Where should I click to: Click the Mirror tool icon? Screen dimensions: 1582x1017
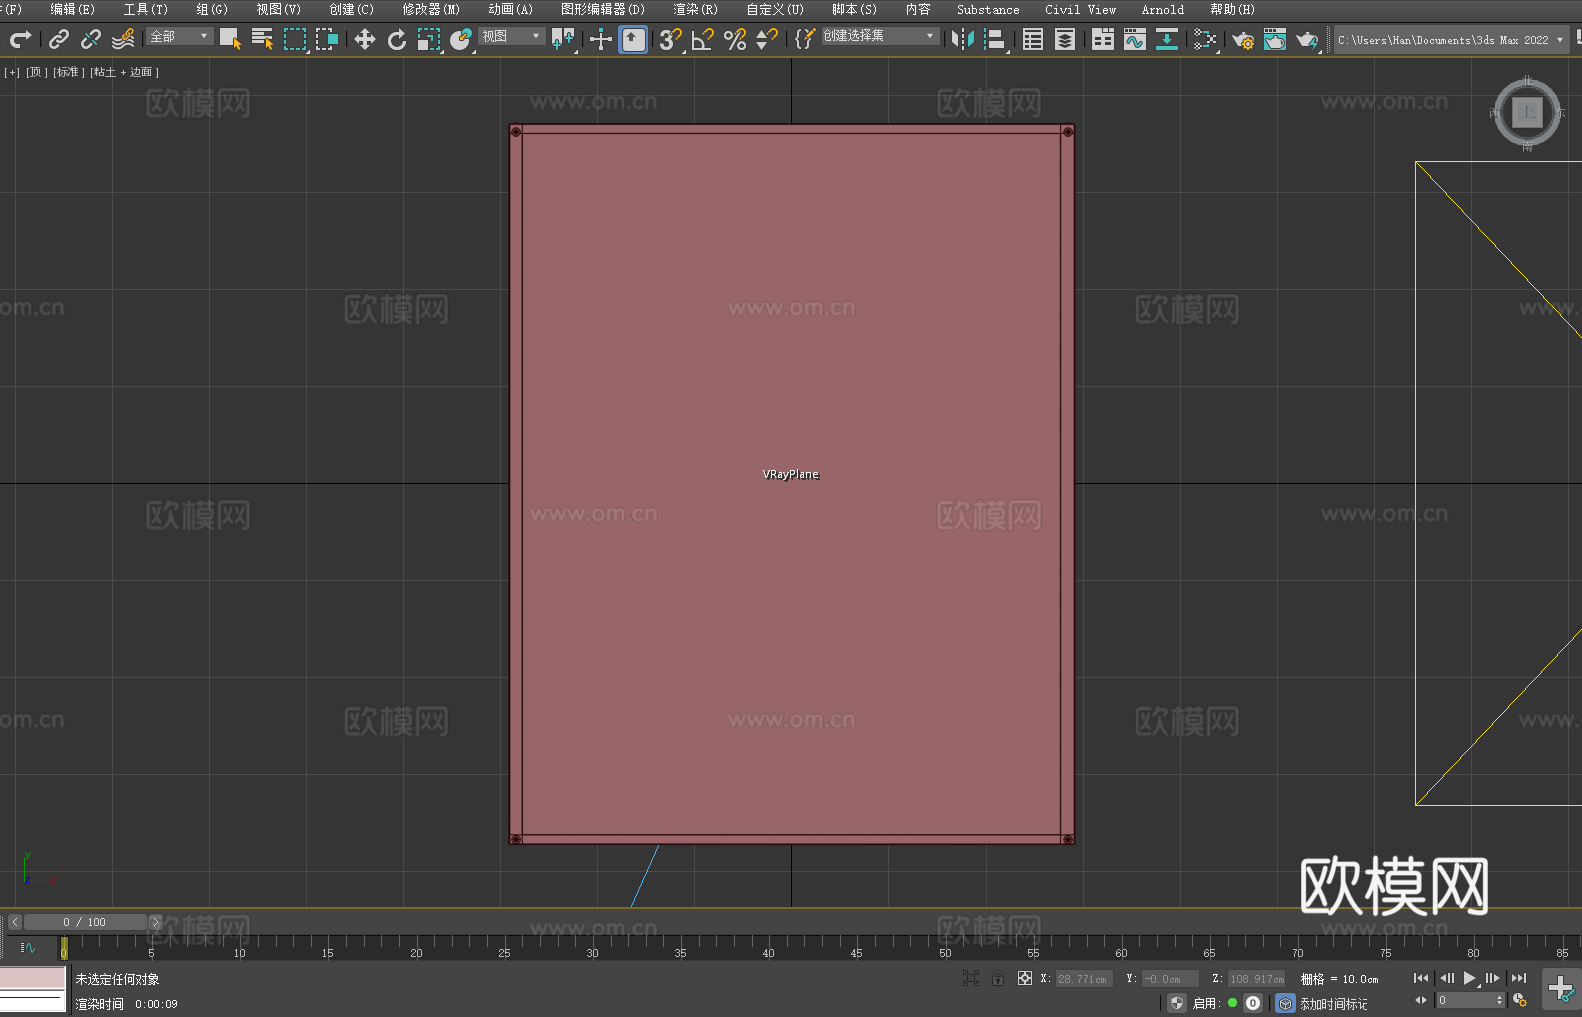963,39
